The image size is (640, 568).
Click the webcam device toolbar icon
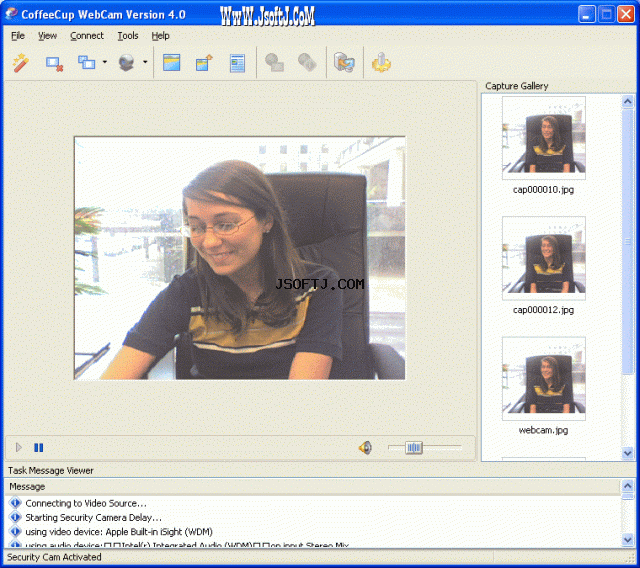click(x=126, y=62)
